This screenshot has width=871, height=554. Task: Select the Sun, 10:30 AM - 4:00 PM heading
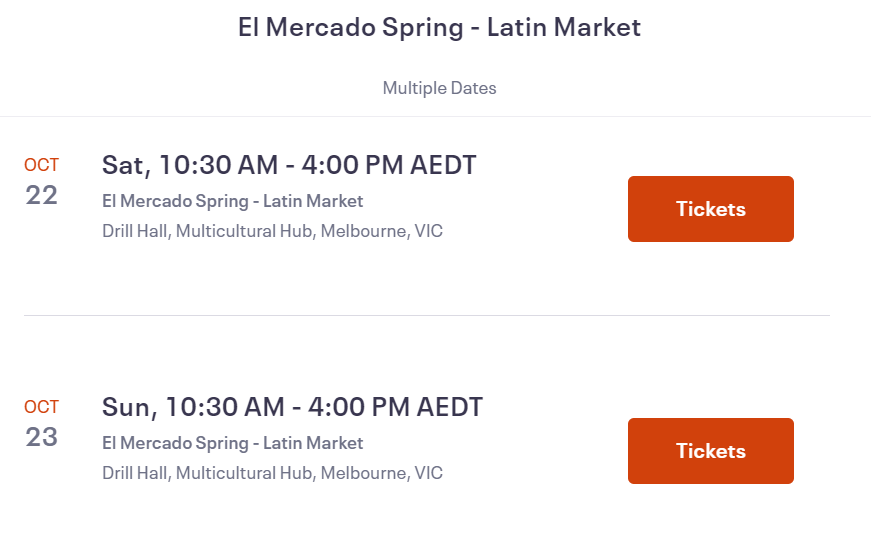click(292, 407)
